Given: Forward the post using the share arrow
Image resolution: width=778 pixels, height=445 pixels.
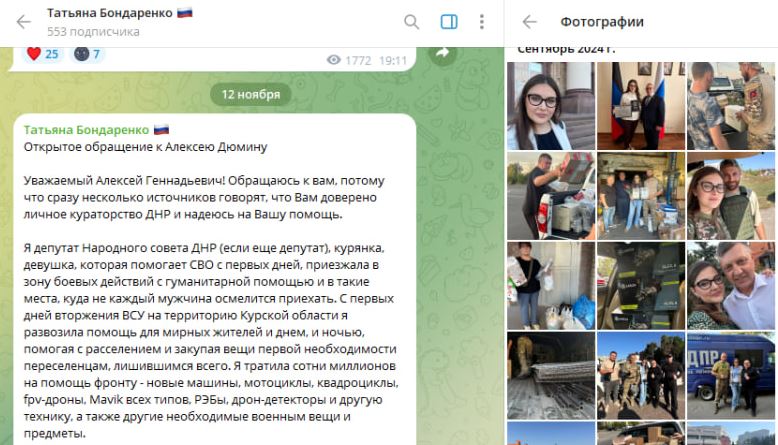Looking at the screenshot, I should click(443, 53).
